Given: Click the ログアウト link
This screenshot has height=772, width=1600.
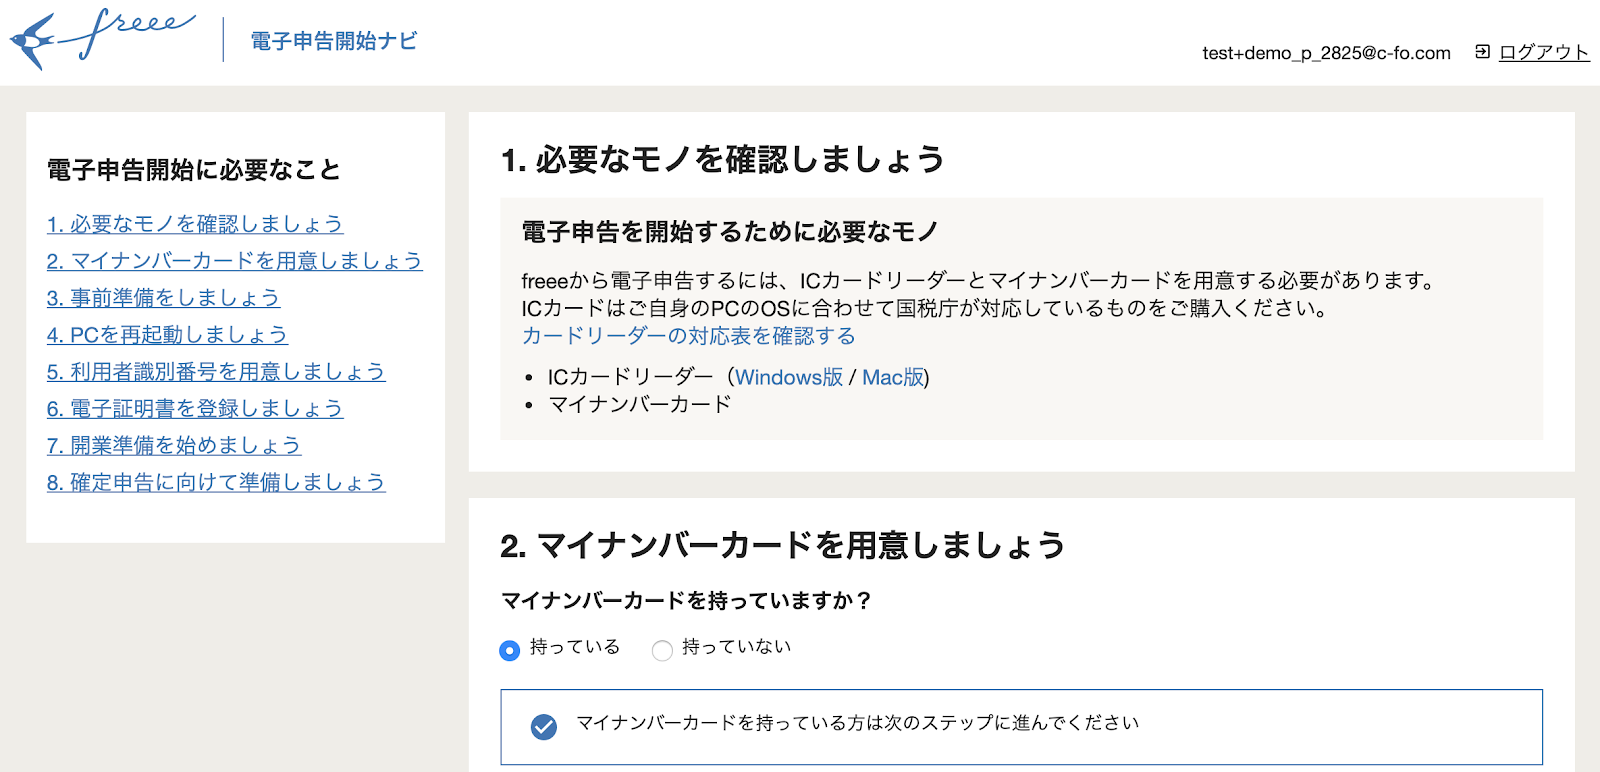Looking at the screenshot, I should (1543, 52).
